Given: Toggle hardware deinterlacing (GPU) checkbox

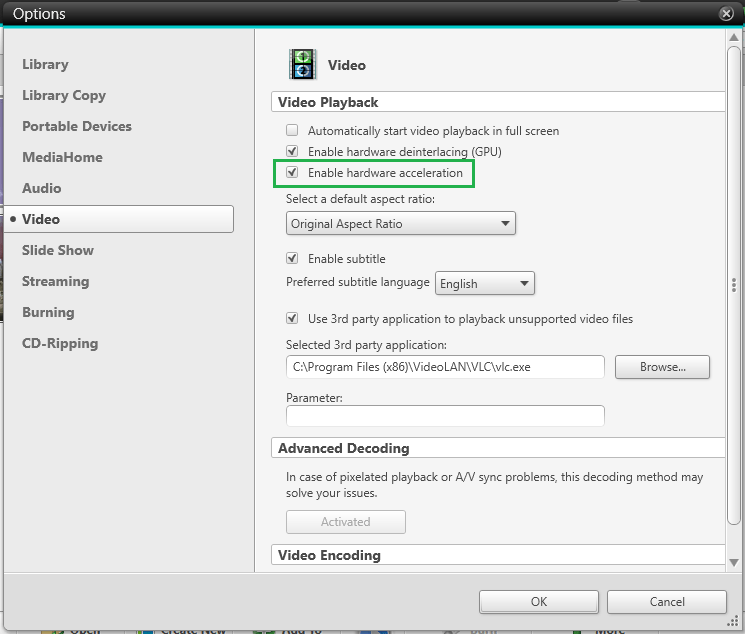Looking at the screenshot, I should 293,152.
